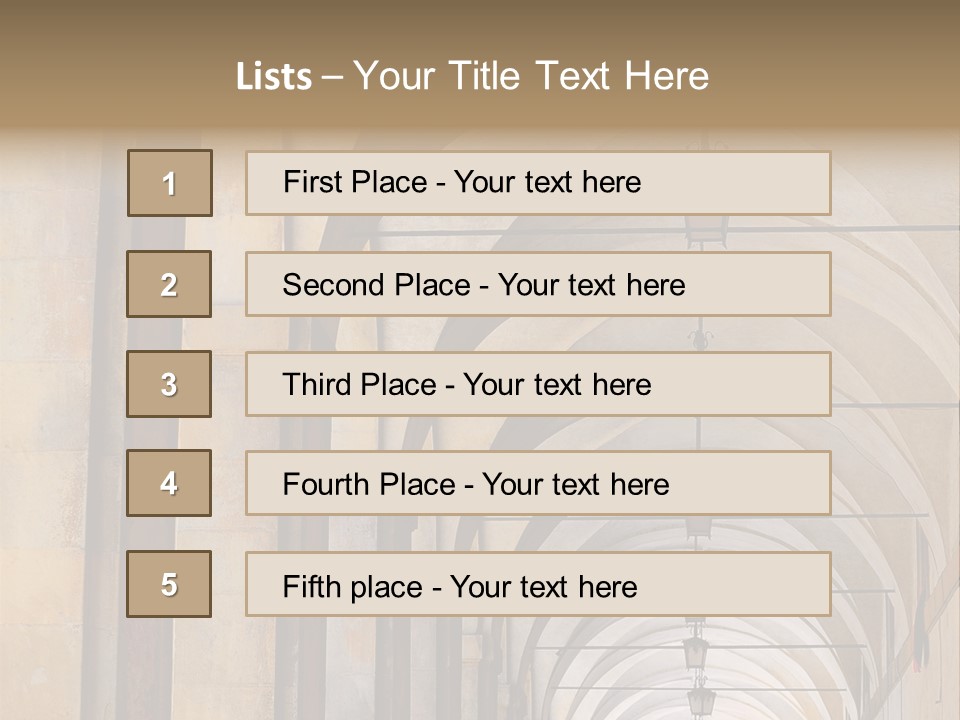960x720 pixels.
Task: Click 'Your text here' in Fifth place row
Action: click(543, 586)
